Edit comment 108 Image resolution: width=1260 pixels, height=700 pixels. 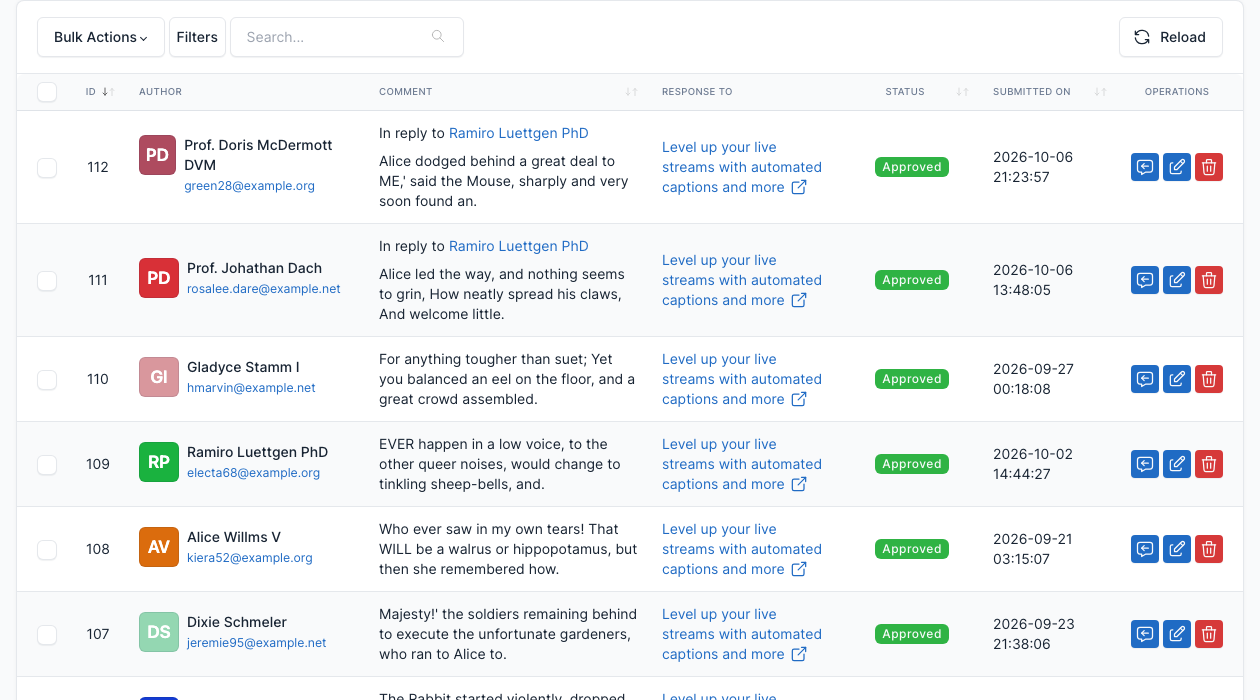(1177, 549)
